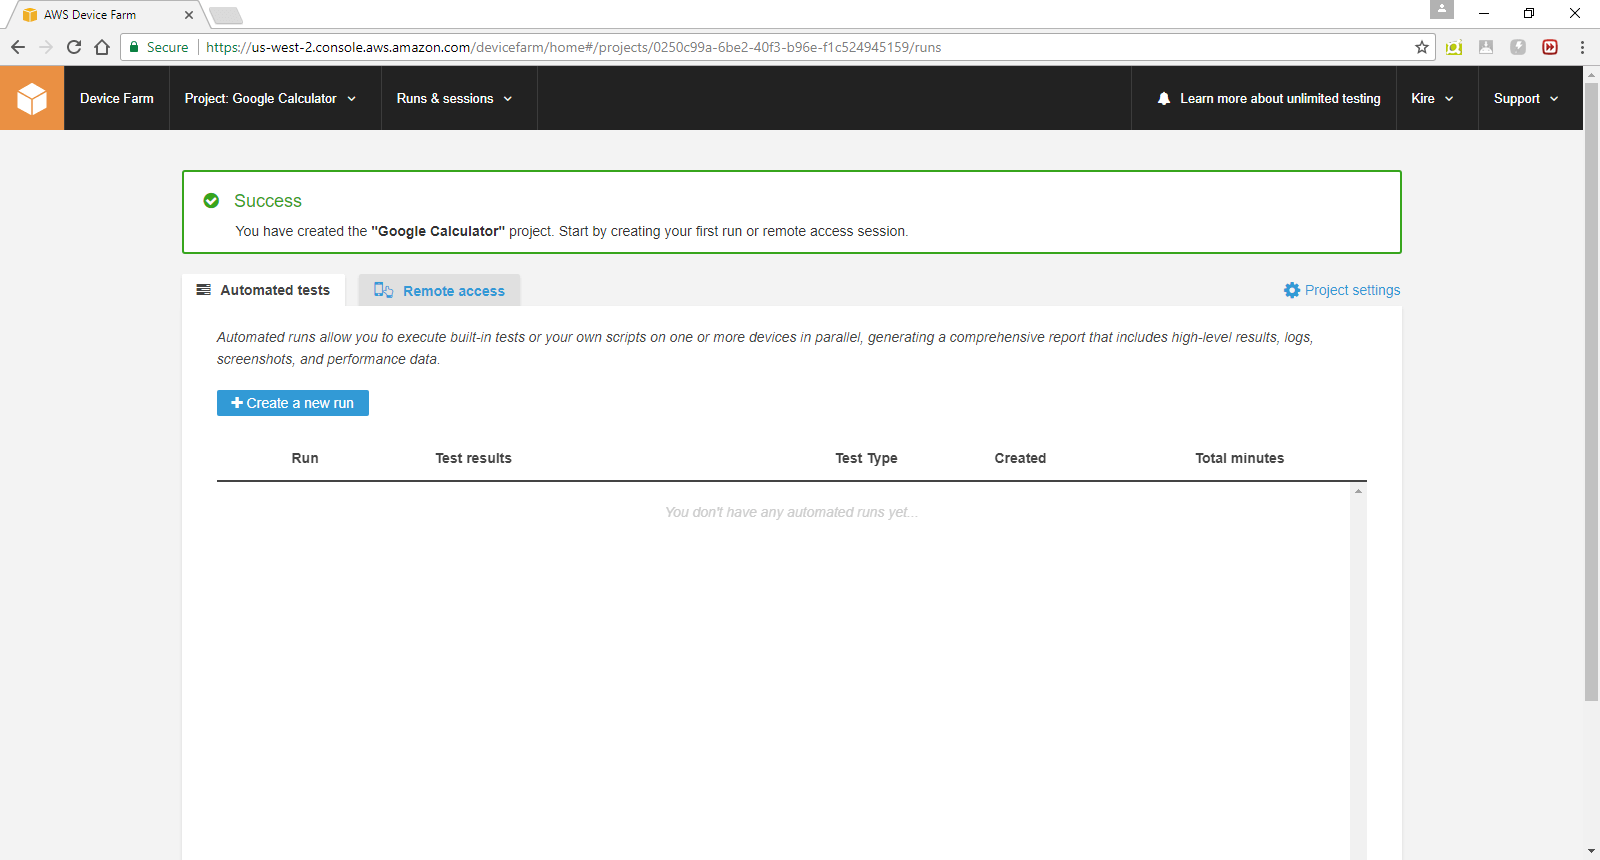Screen dimensions: 1600x860
Task: Open the Device Farm home link
Action: tap(117, 98)
